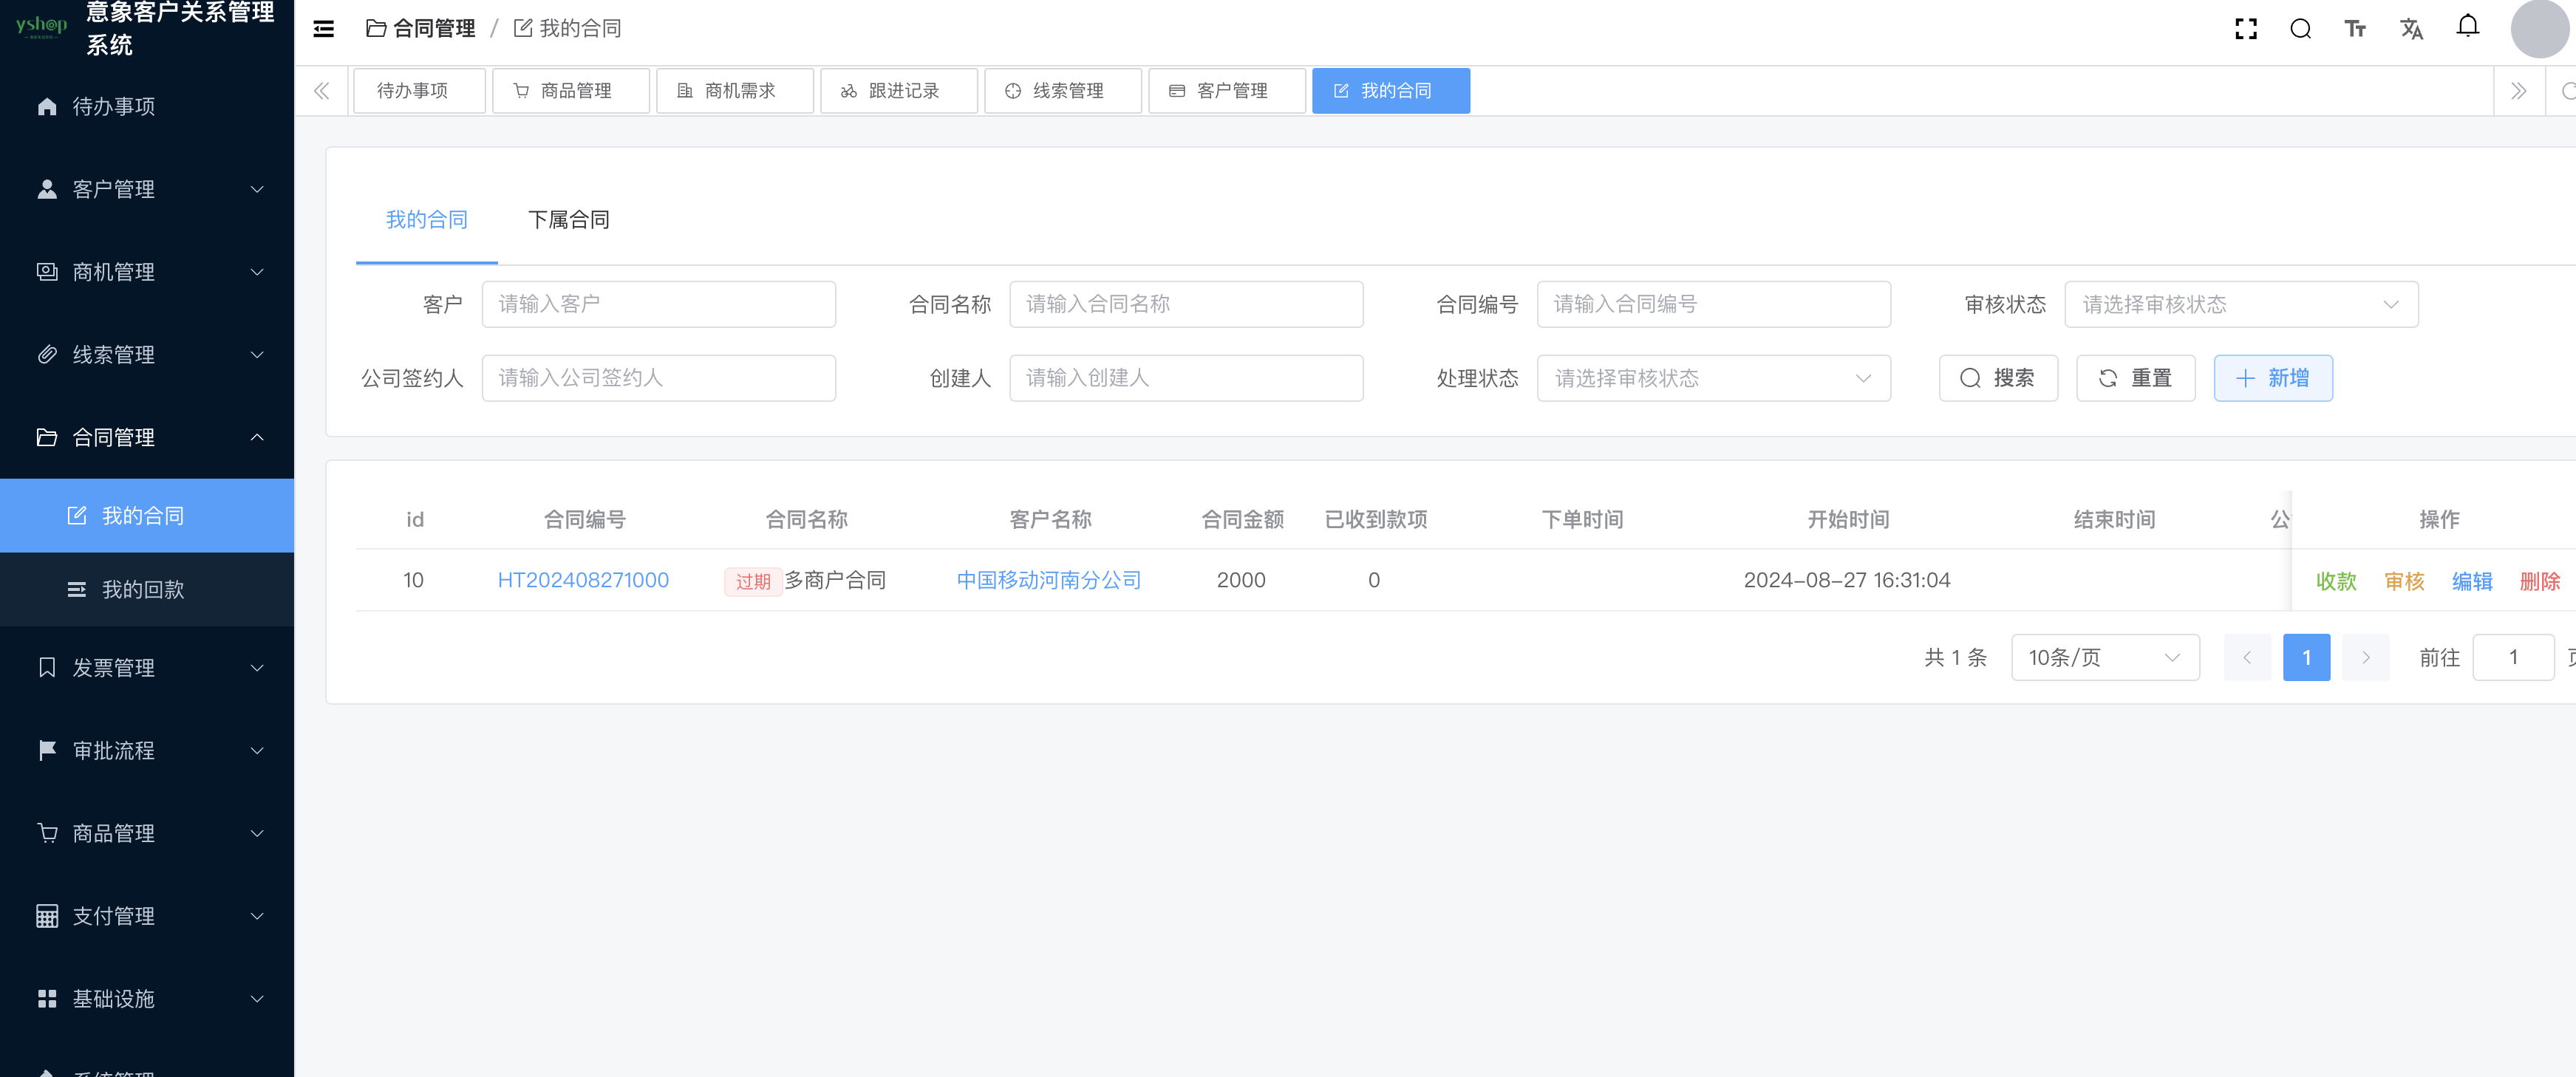Screen dimensions: 2576x1077
Task: Click the 新增 button
Action: click(x=2272, y=378)
